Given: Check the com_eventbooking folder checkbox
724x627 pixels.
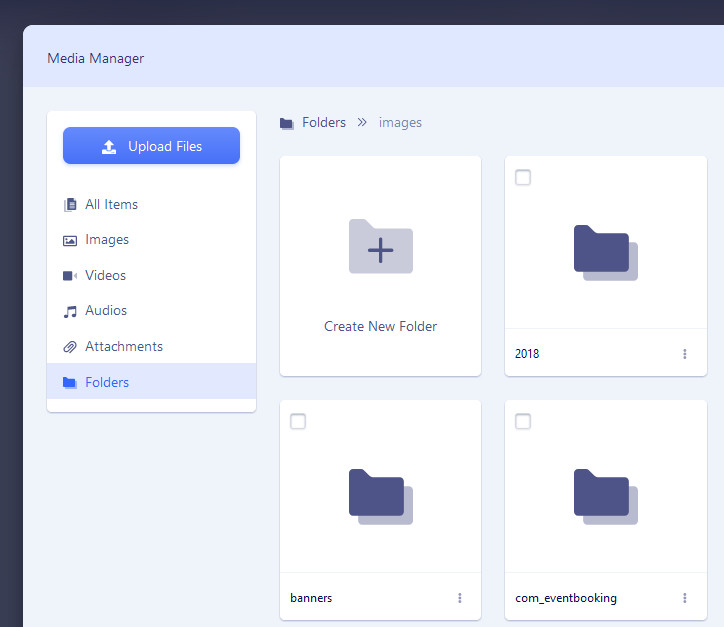Looking at the screenshot, I should (523, 422).
